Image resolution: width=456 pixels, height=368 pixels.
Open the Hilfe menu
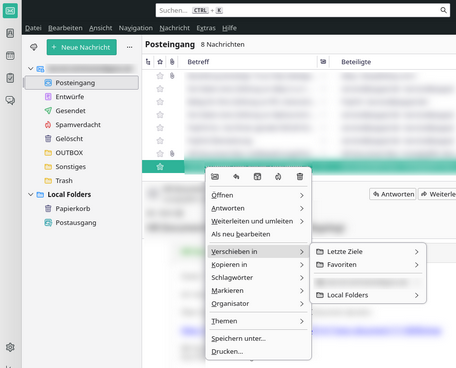pos(230,28)
